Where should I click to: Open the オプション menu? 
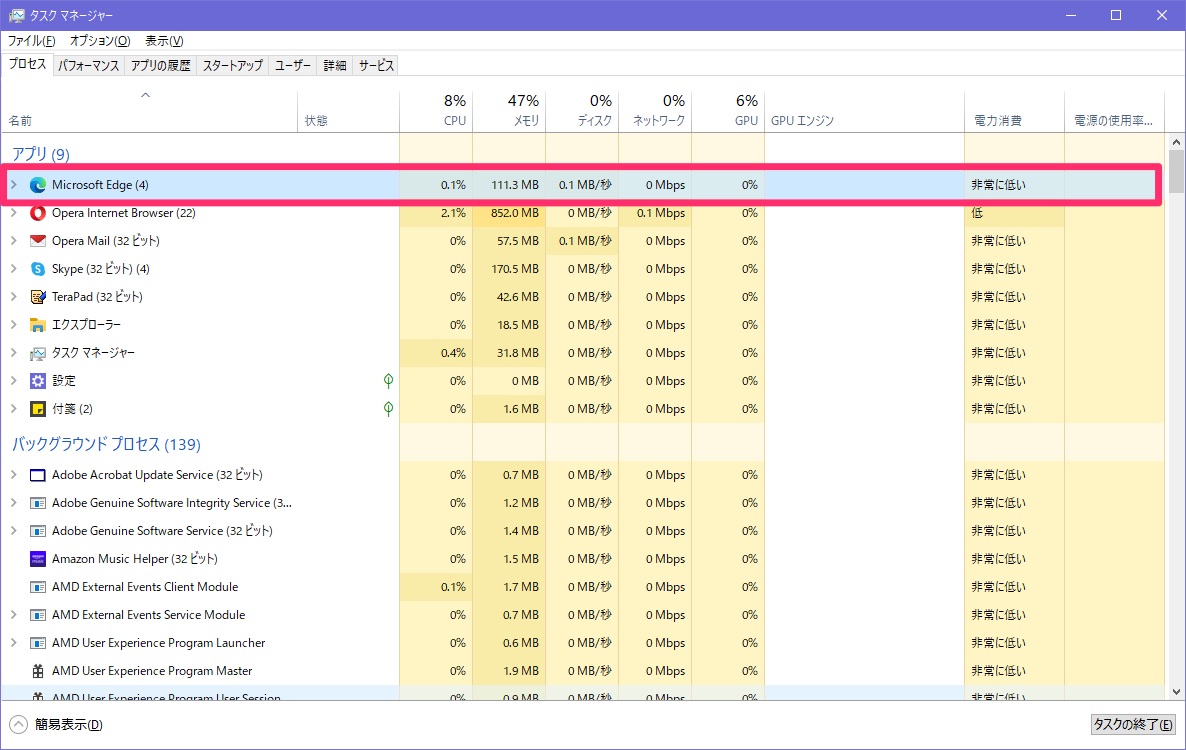100,41
